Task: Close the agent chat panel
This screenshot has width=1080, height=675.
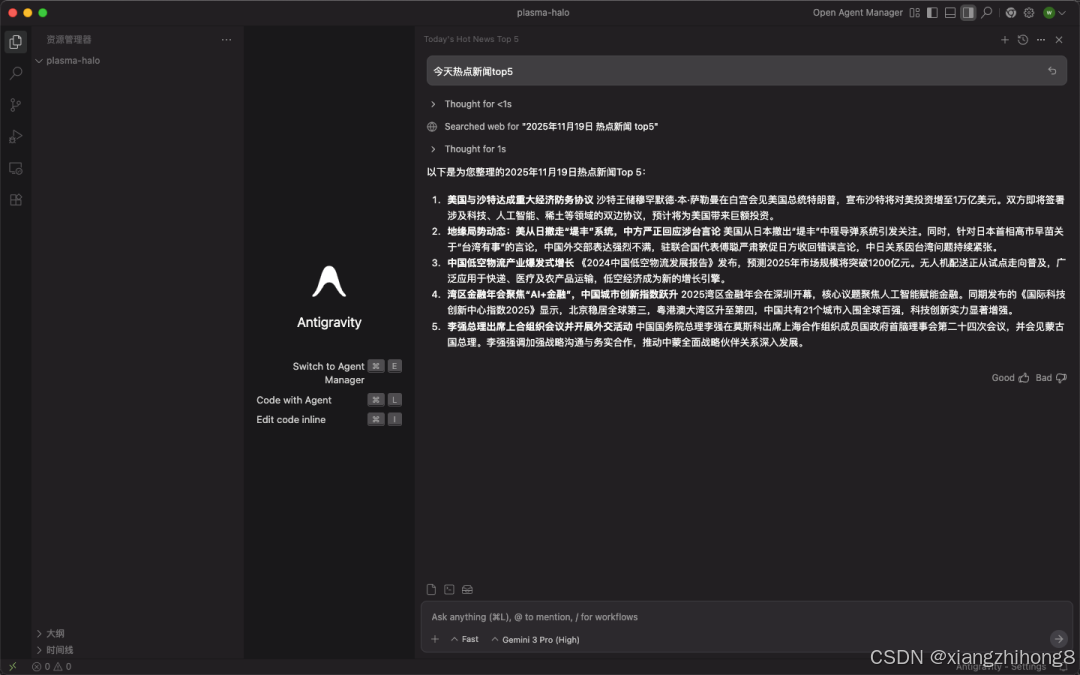Action: point(1059,40)
